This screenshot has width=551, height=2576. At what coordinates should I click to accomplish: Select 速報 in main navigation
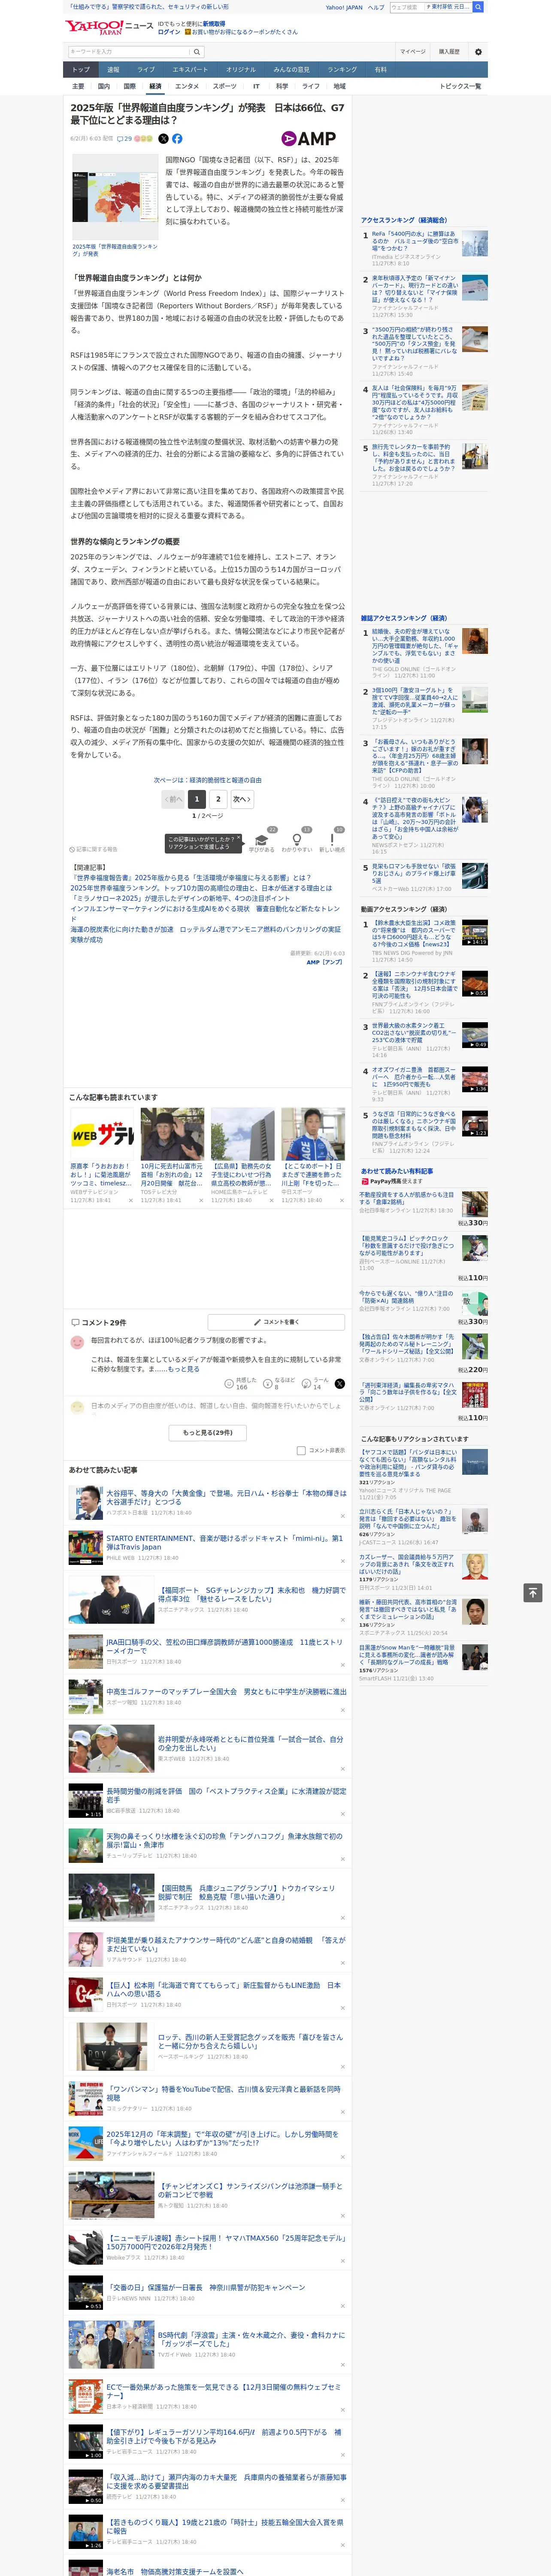click(113, 69)
